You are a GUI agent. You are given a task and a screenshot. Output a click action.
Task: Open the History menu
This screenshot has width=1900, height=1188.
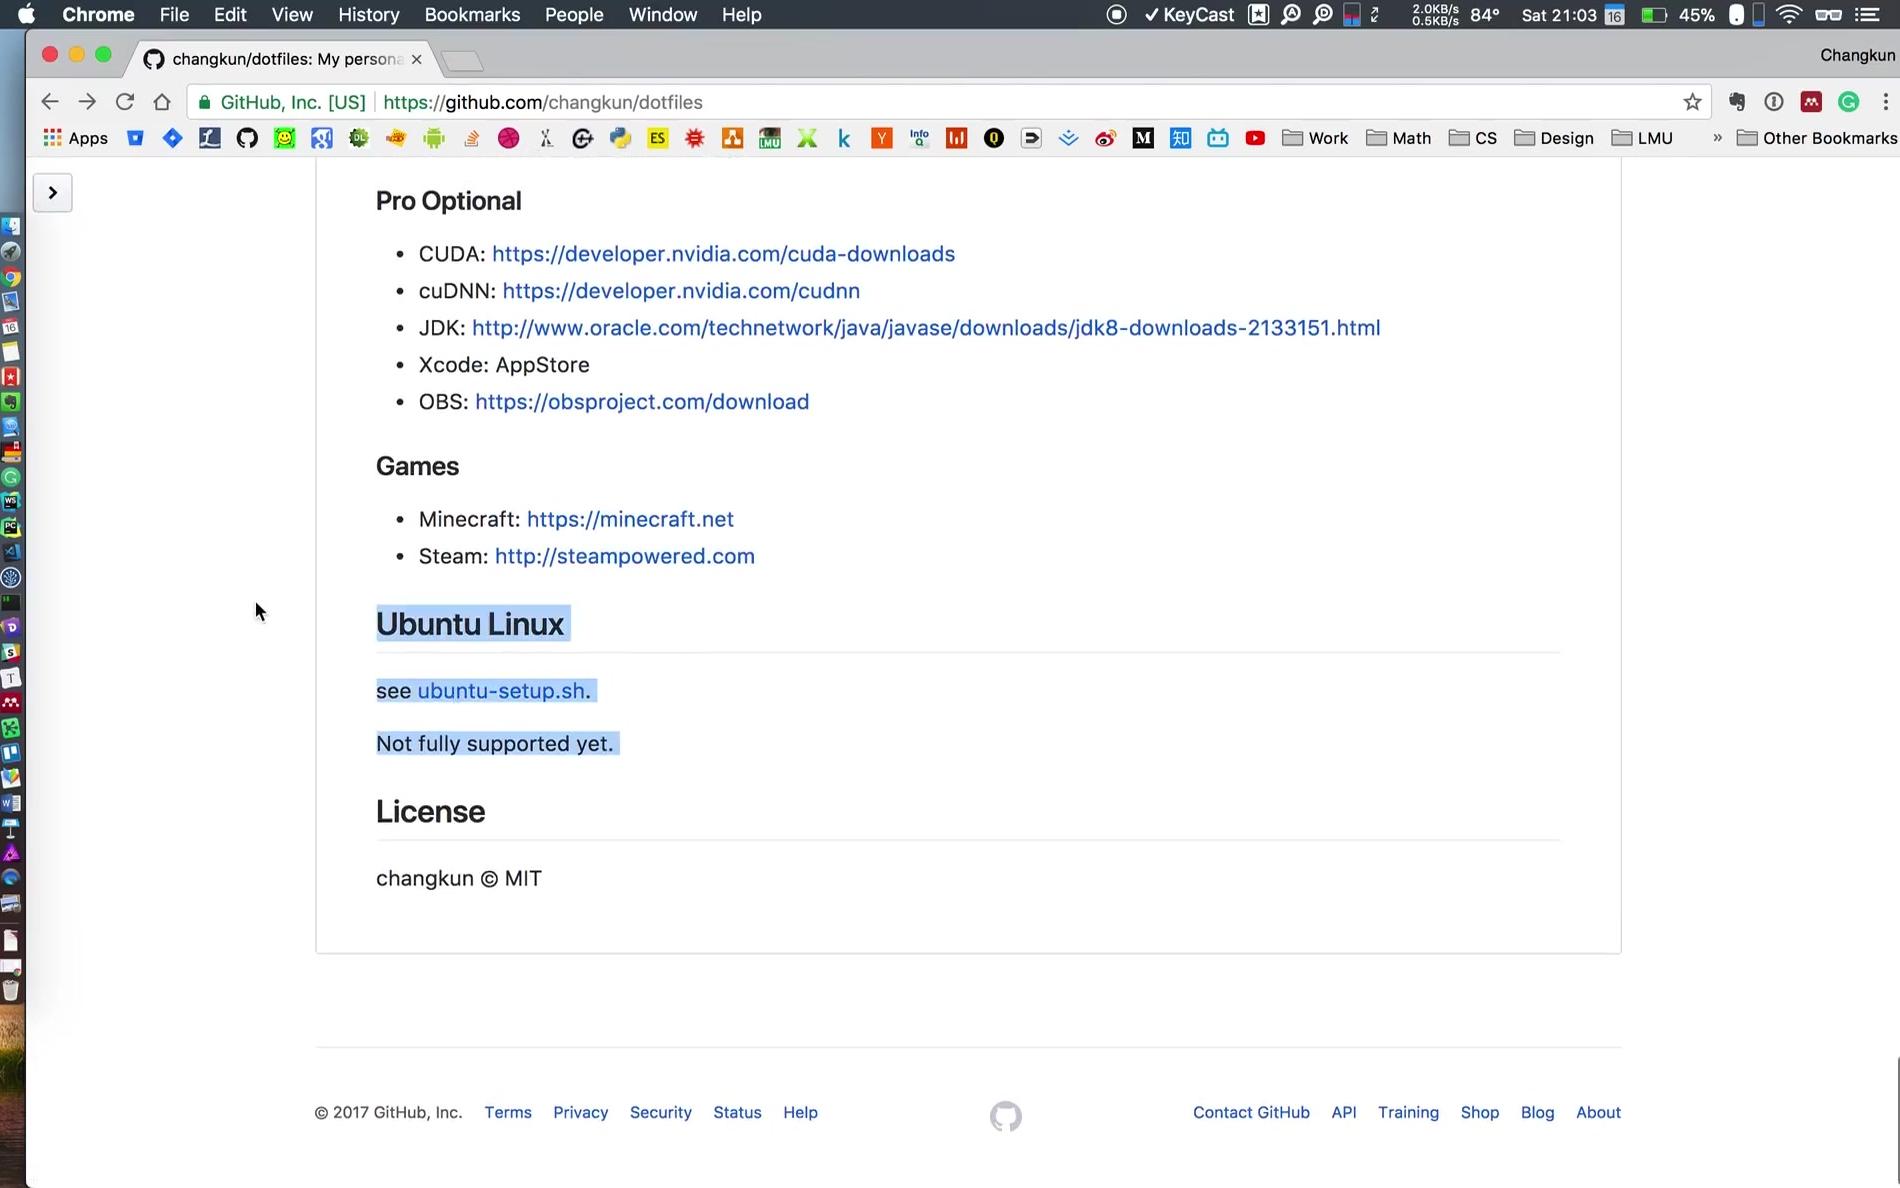368,15
